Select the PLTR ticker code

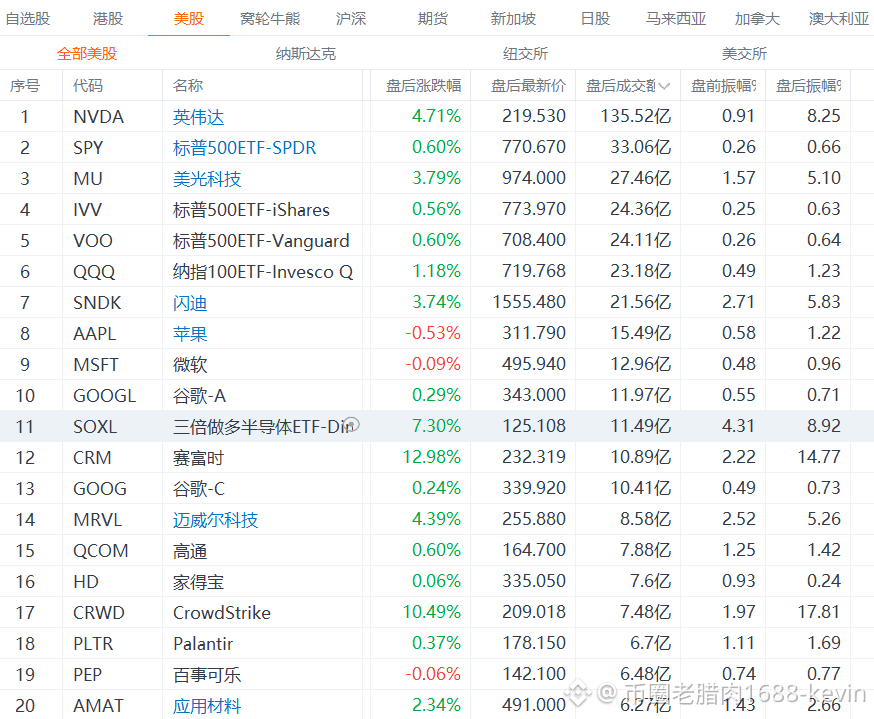[x=93, y=644]
